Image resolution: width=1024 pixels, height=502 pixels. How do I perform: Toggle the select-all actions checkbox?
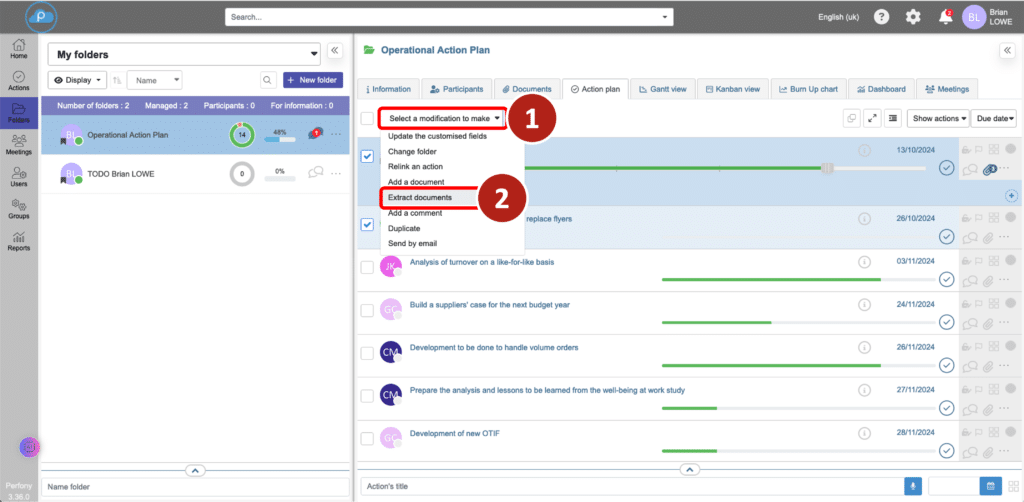pos(367,118)
